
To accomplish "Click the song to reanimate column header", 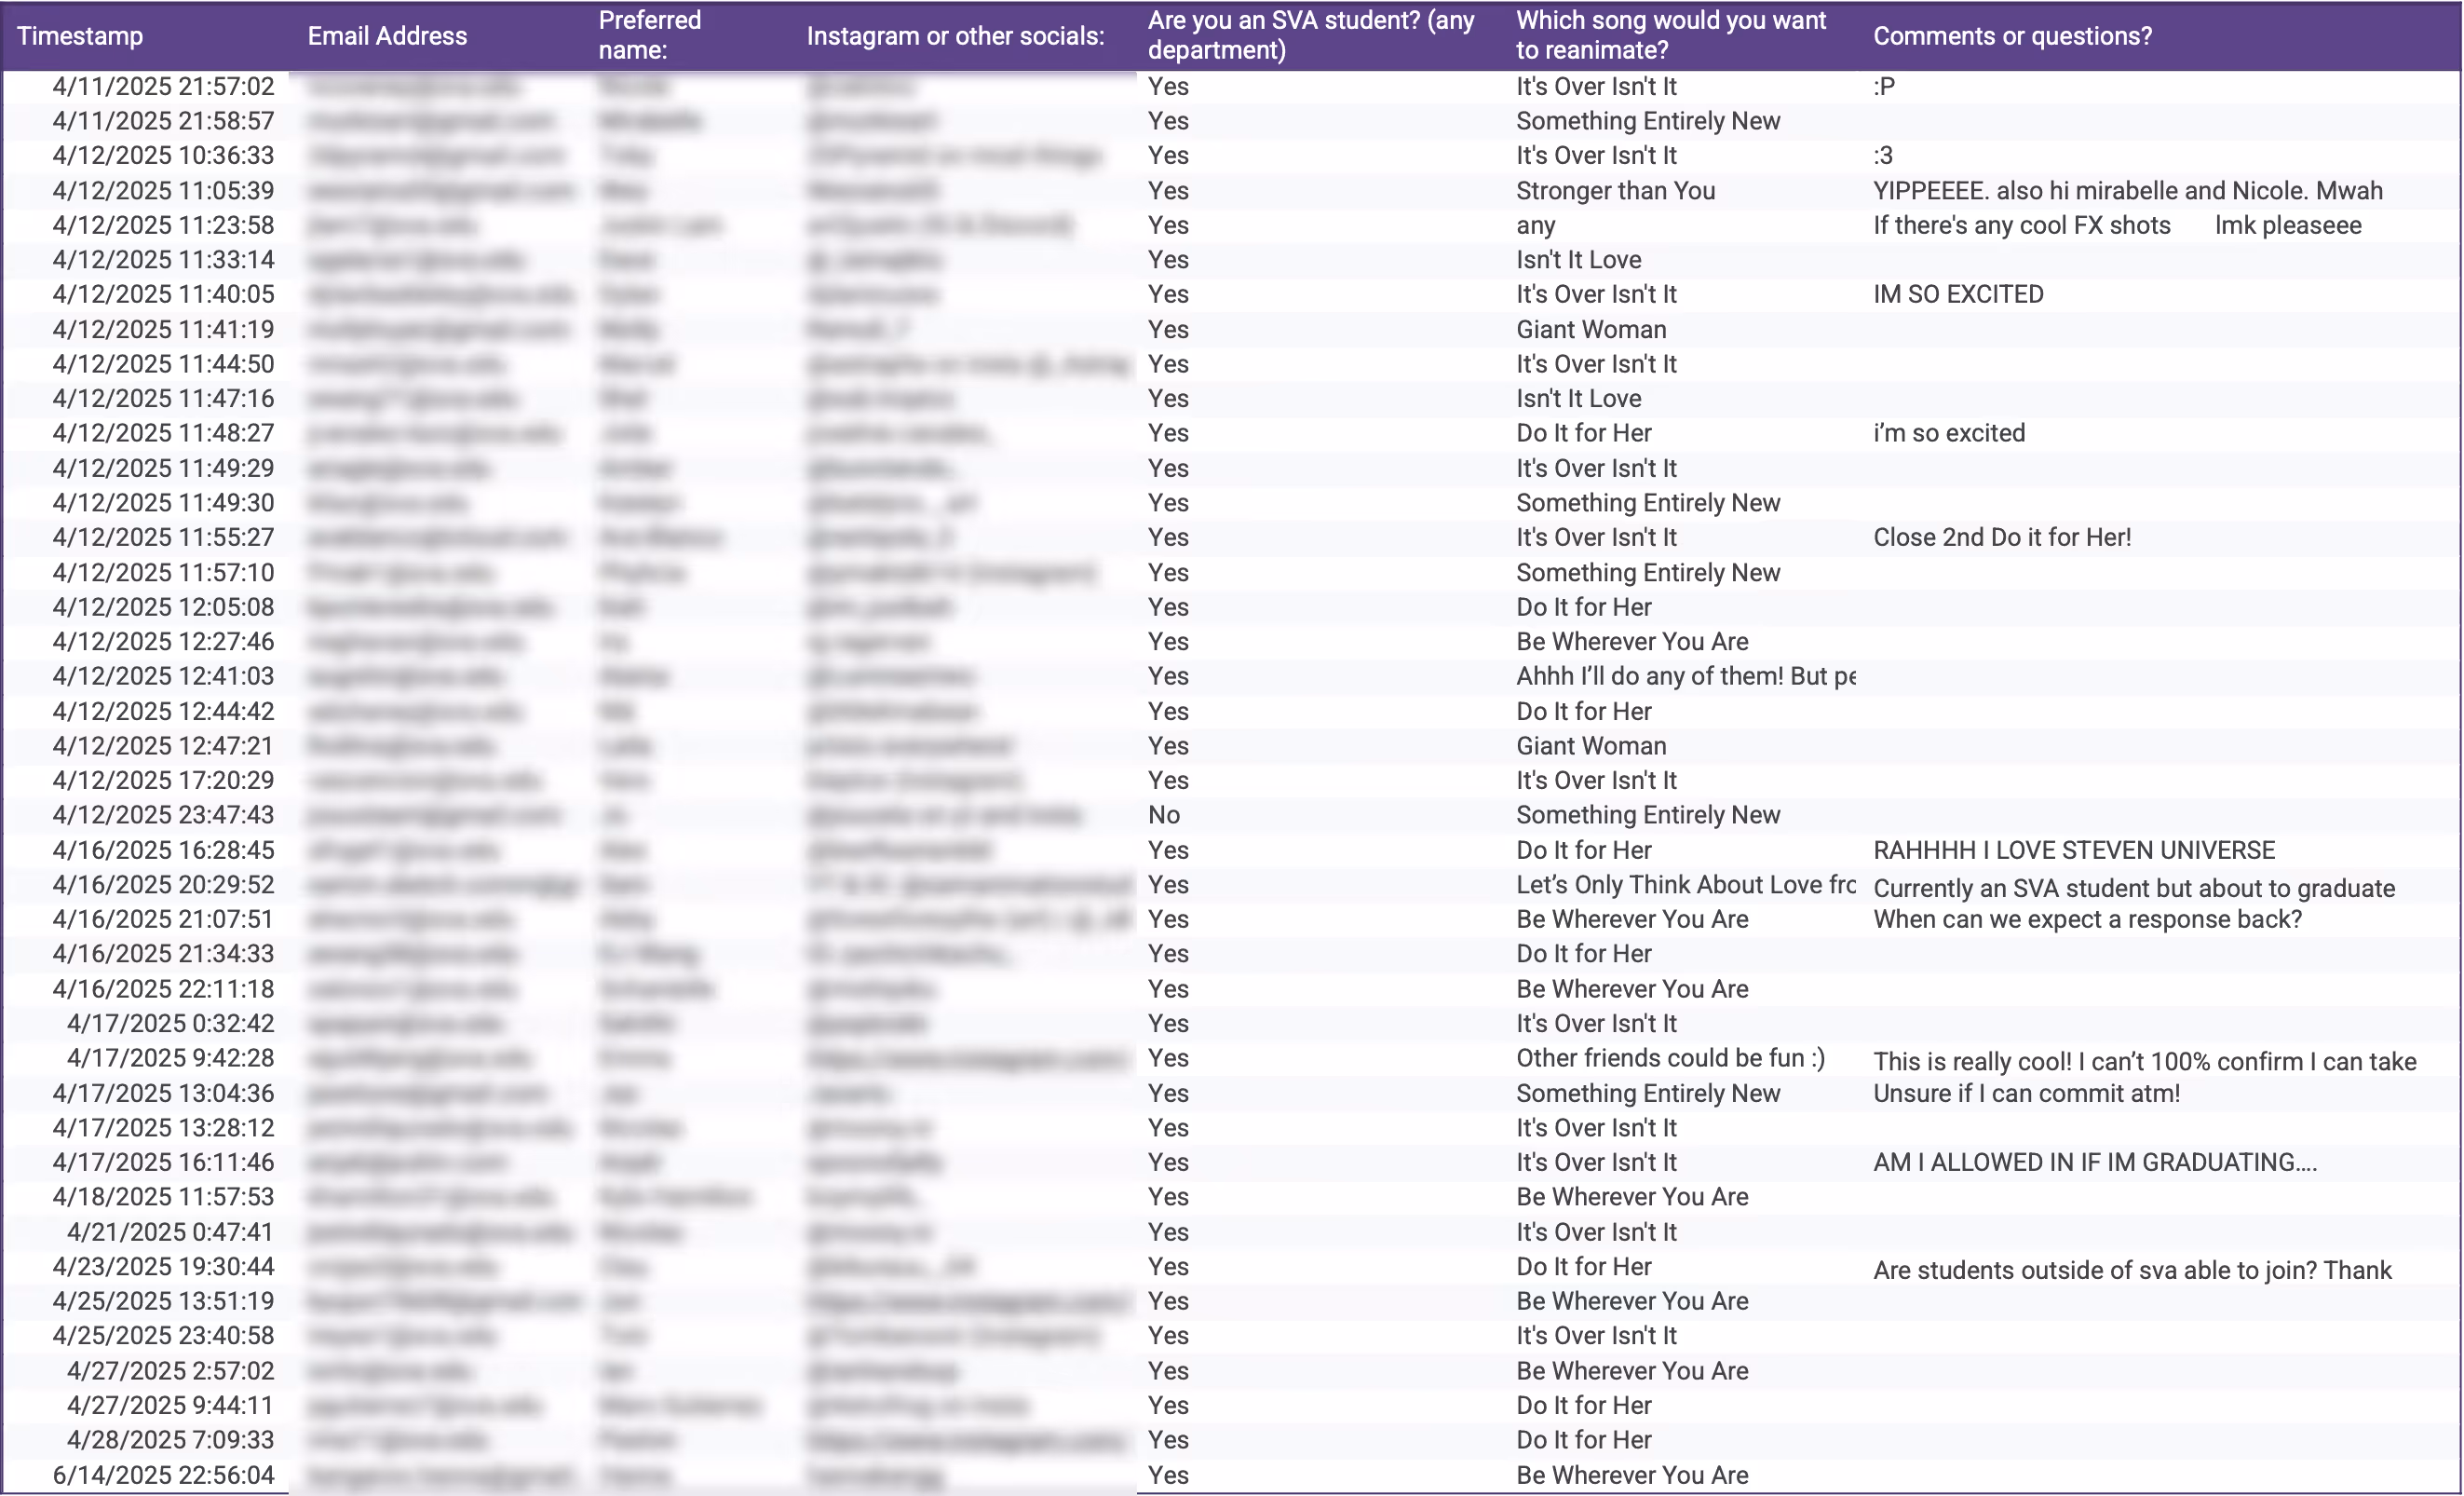I will click(x=1670, y=35).
